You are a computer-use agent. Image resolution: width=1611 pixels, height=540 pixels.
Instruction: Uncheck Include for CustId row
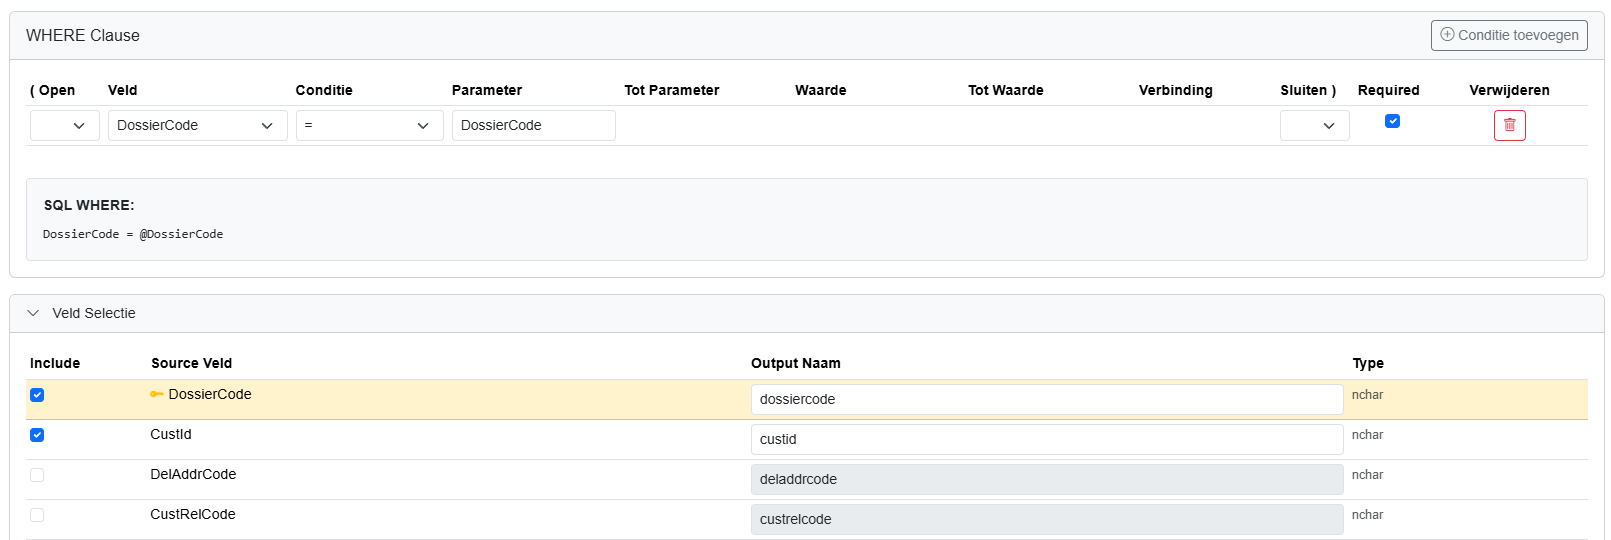point(37,435)
